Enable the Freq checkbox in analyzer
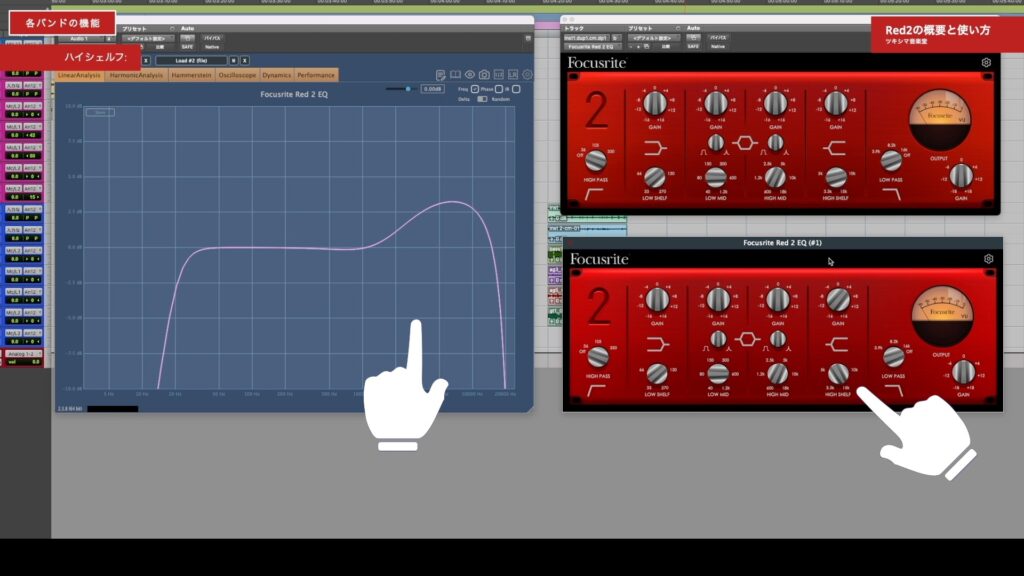Image resolution: width=1024 pixels, height=576 pixels. [x=475, y=89]
